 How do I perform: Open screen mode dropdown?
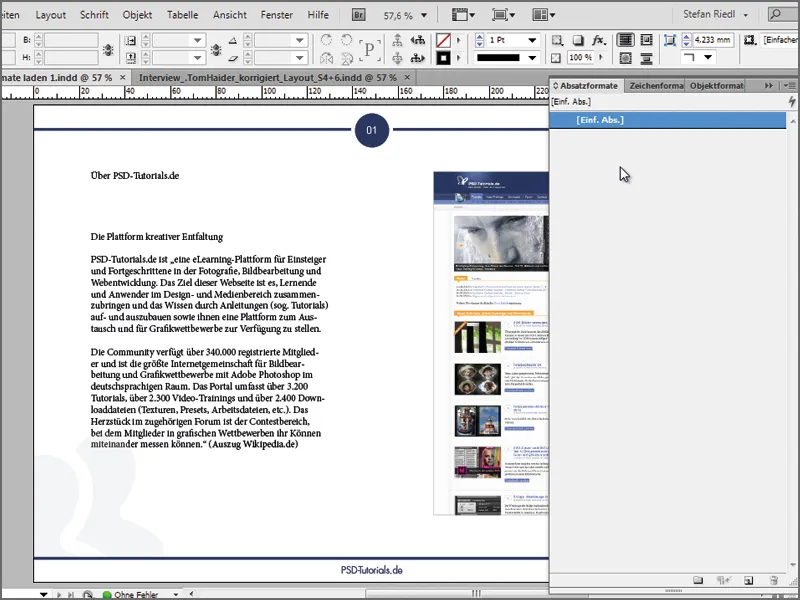[504, 15]
